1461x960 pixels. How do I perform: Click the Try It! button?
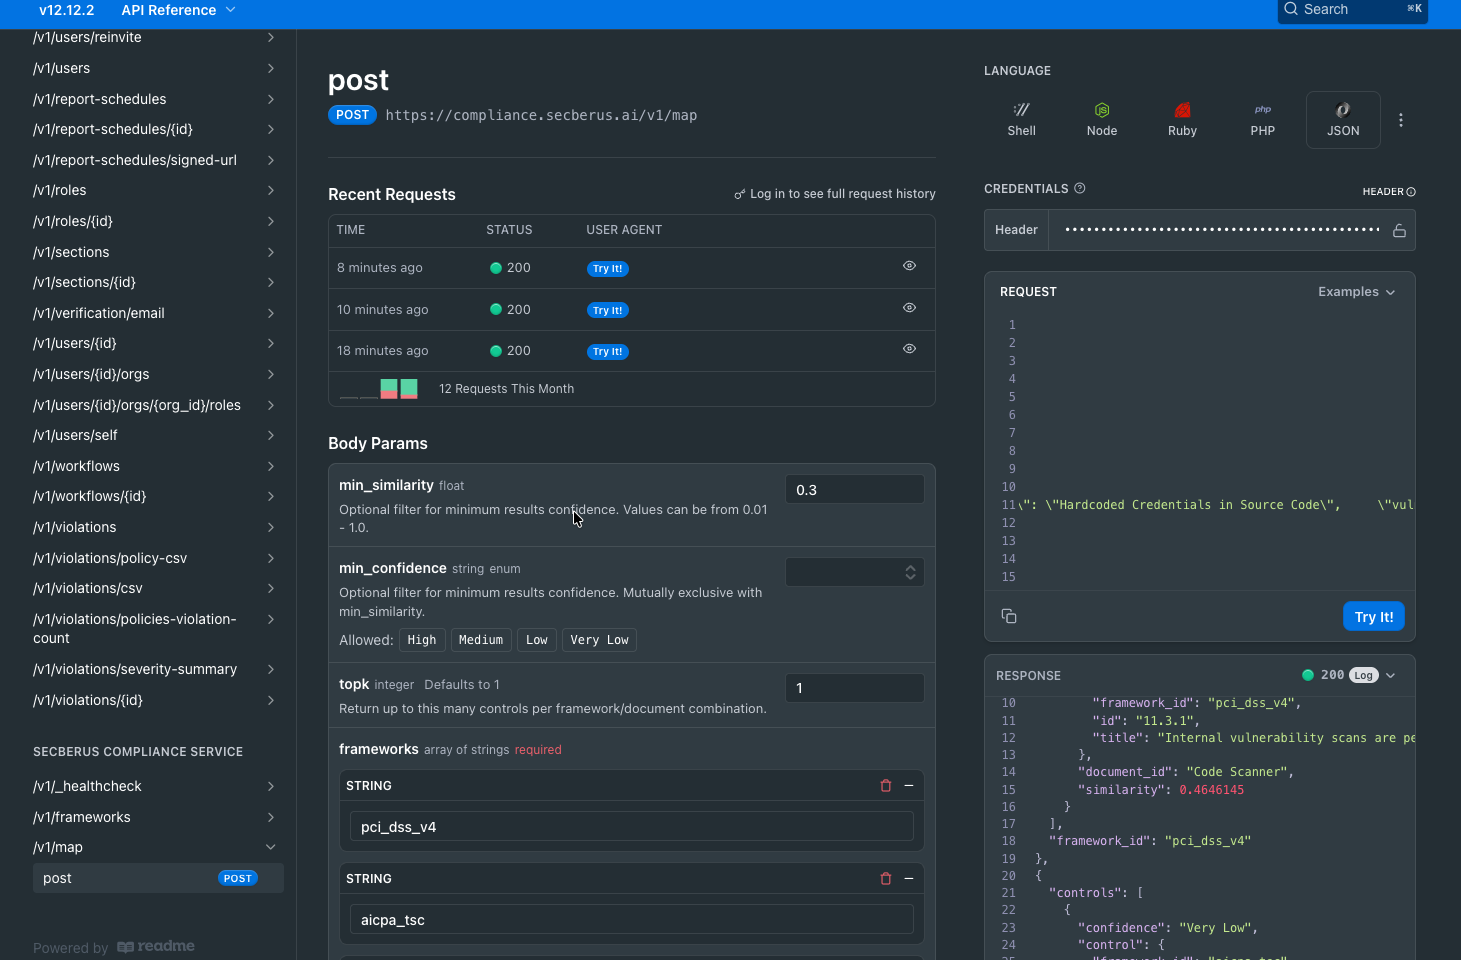coord(1373,616)
